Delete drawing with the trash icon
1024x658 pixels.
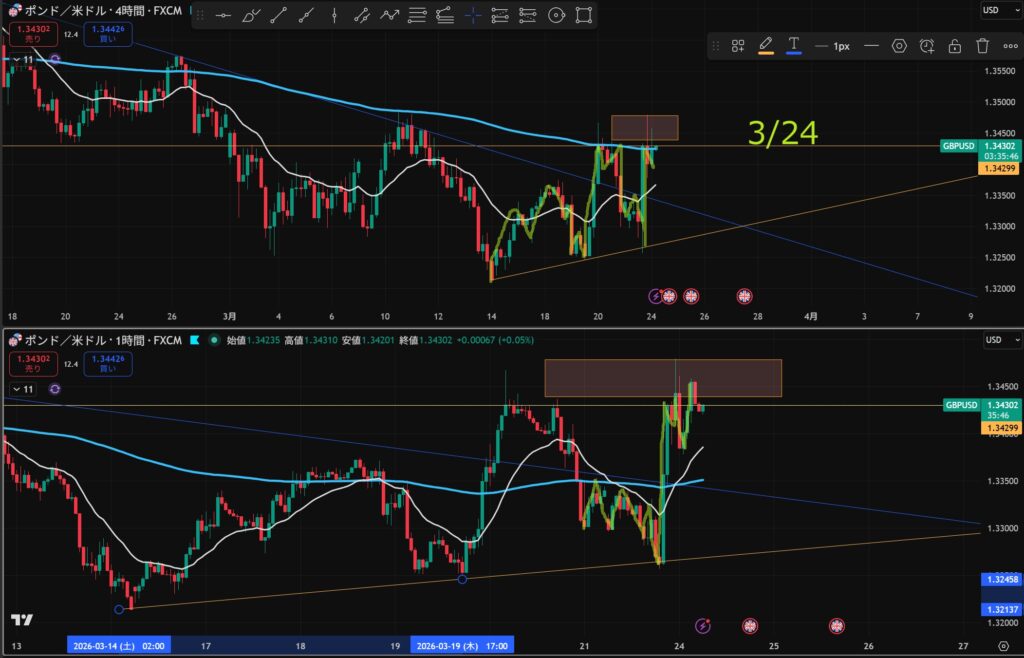pos(982,45)
